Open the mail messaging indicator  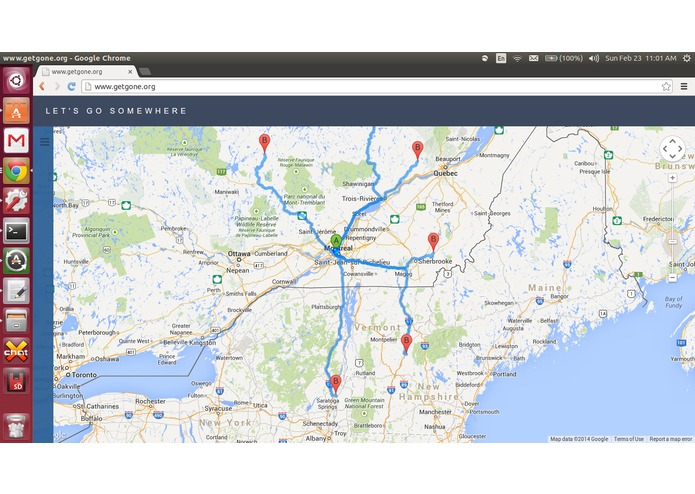point(534,58)
